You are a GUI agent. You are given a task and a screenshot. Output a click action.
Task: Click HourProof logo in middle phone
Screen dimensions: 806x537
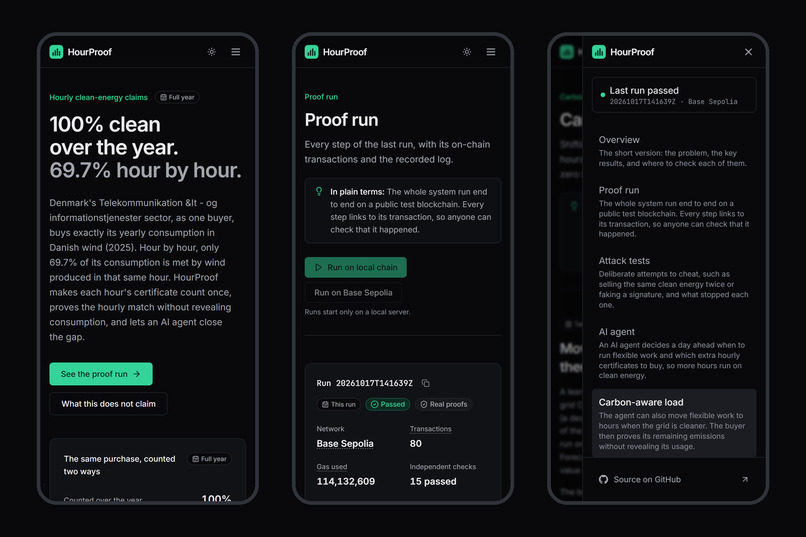pos(336,52)
